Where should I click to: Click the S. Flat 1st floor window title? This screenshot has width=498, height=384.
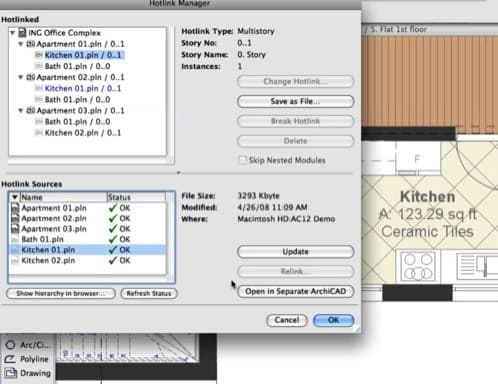point(398,29)
